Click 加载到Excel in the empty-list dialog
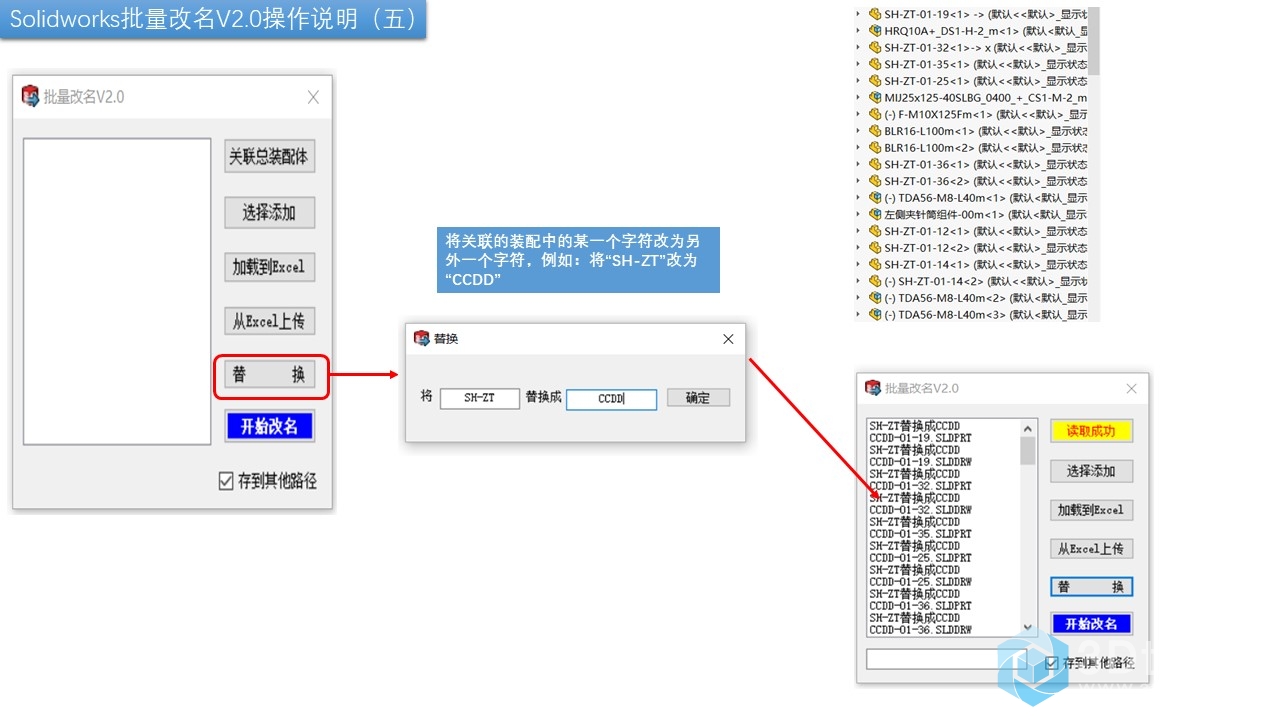The image size is (1280, 720). click(x=269, y=267)
